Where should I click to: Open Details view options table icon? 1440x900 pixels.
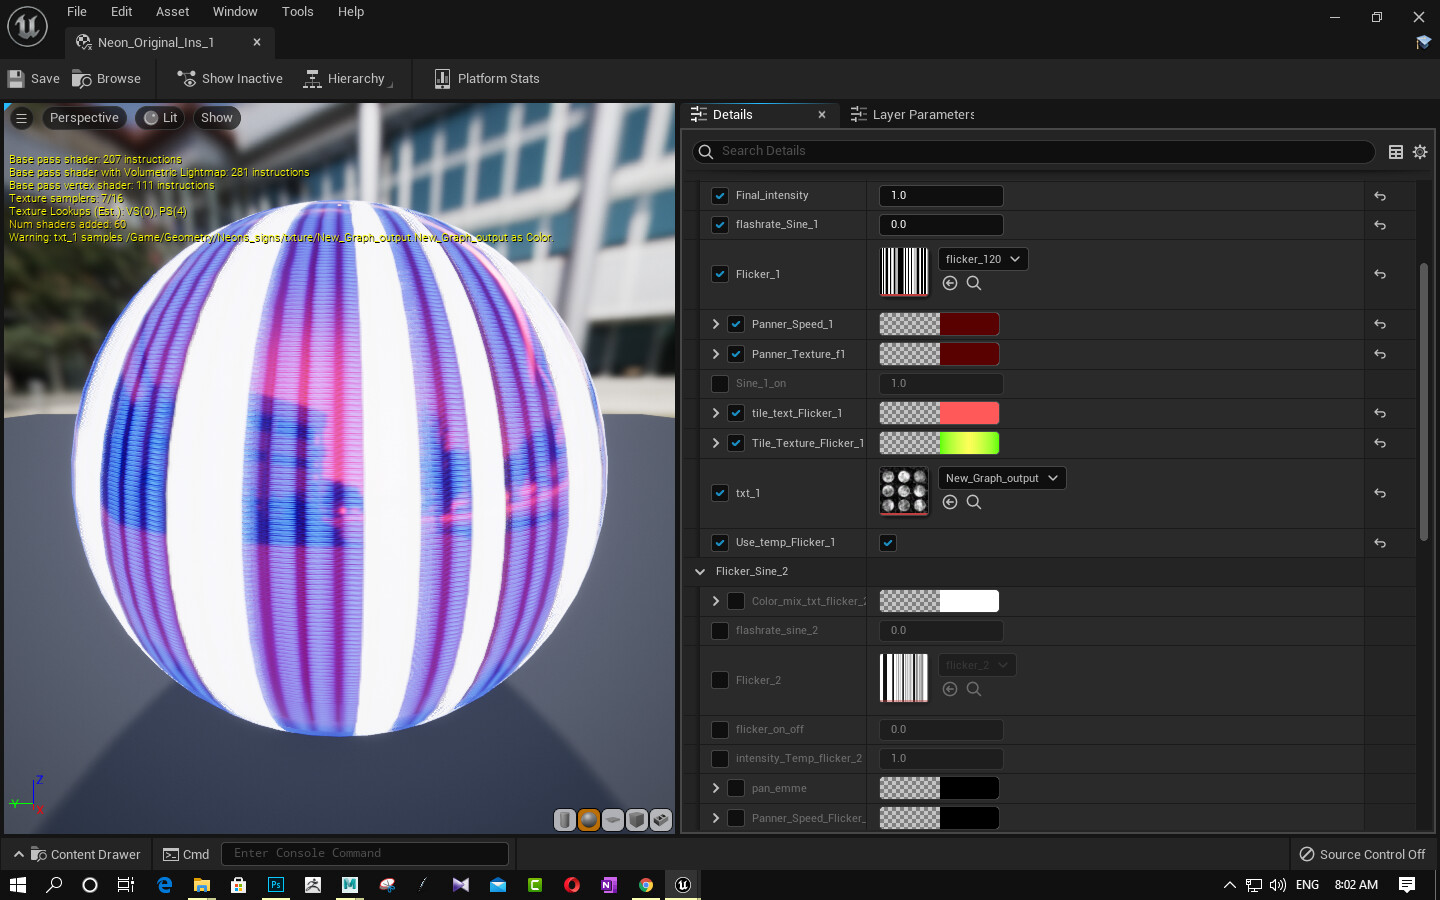tap(1396, 152)
